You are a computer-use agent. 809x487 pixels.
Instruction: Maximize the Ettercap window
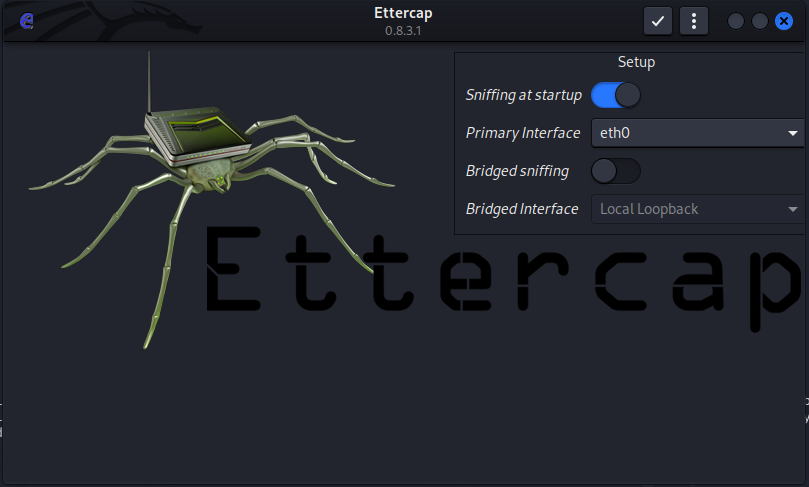pyautogui.click(x=760, y=21)
